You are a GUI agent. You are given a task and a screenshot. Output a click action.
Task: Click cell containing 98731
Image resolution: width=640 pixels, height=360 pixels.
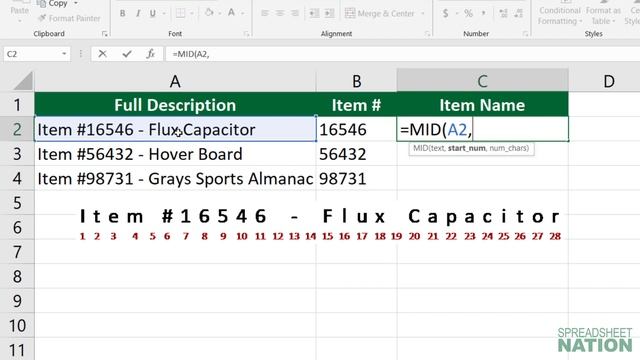356,178
